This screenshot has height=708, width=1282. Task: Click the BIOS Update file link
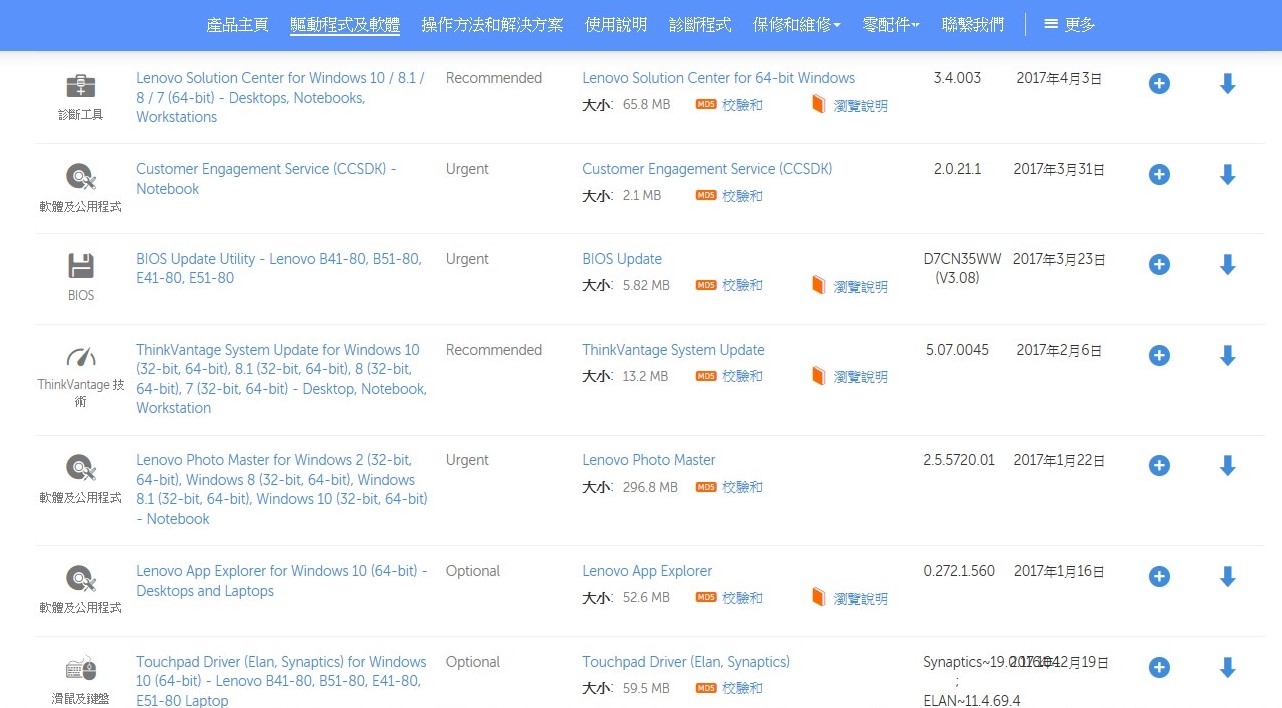tap(622, 259)
